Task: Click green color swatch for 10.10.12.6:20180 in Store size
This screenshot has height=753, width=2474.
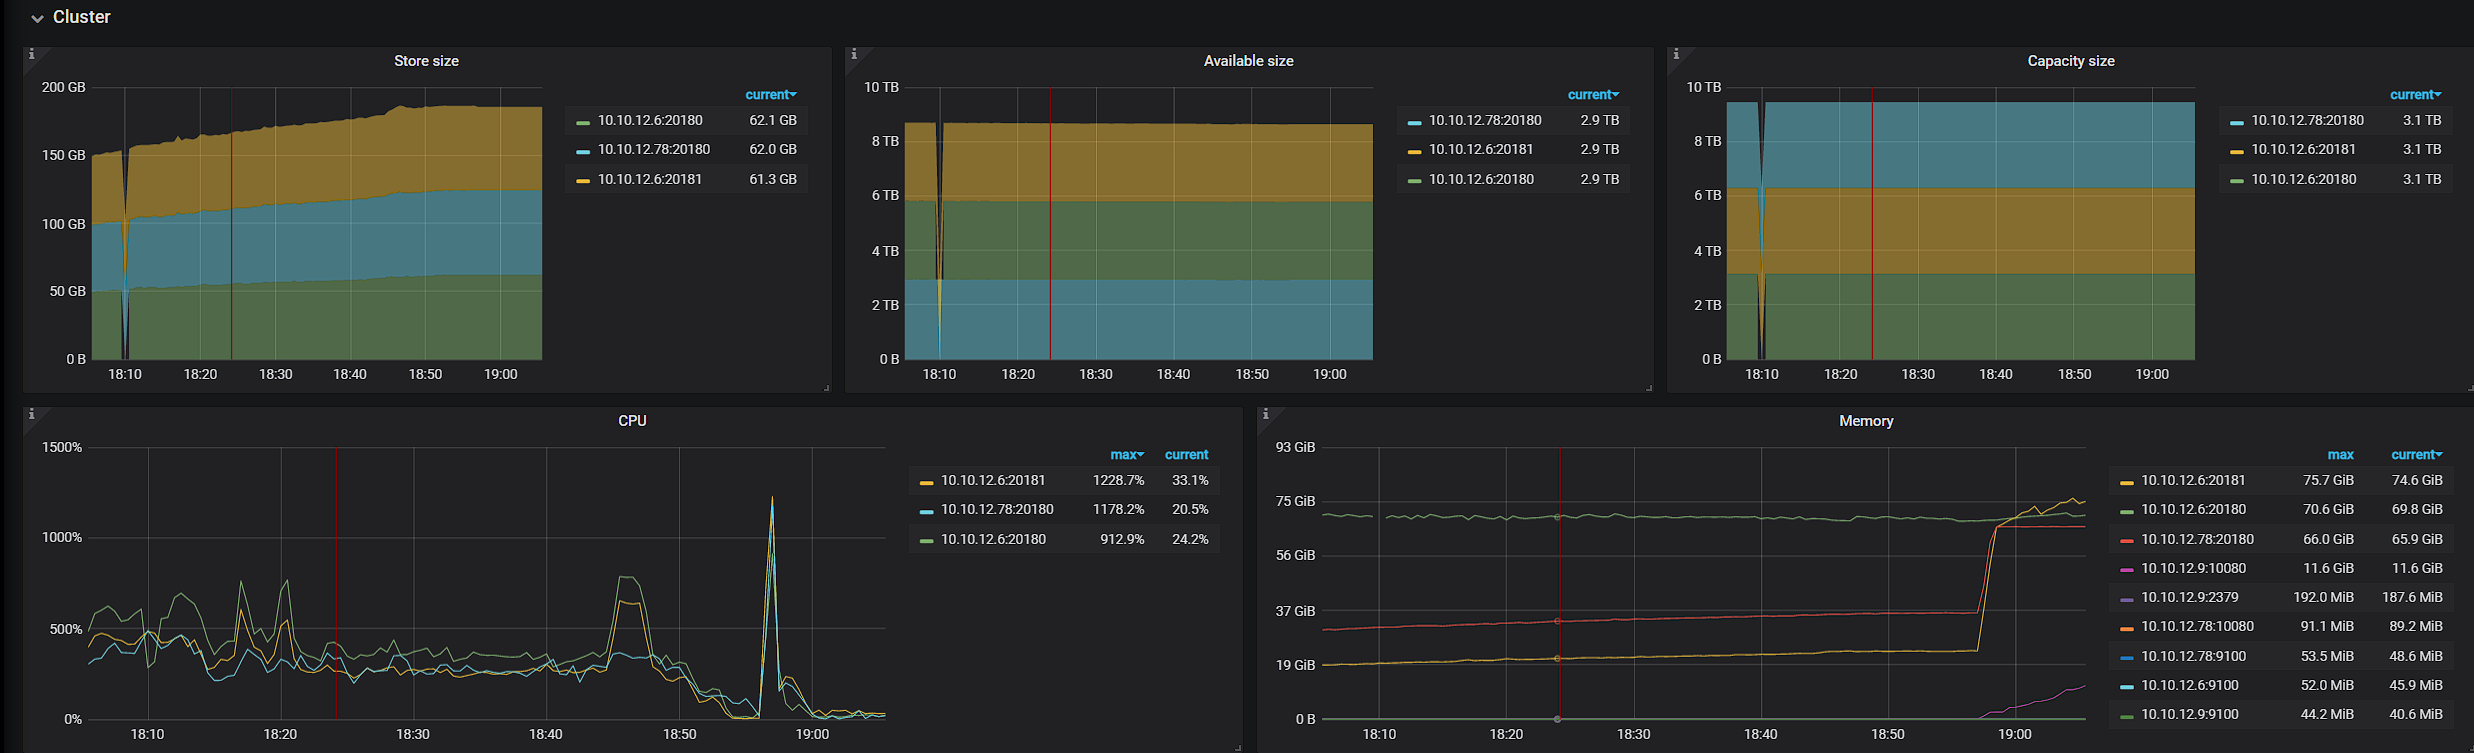Action: click(x=583, y=123)
